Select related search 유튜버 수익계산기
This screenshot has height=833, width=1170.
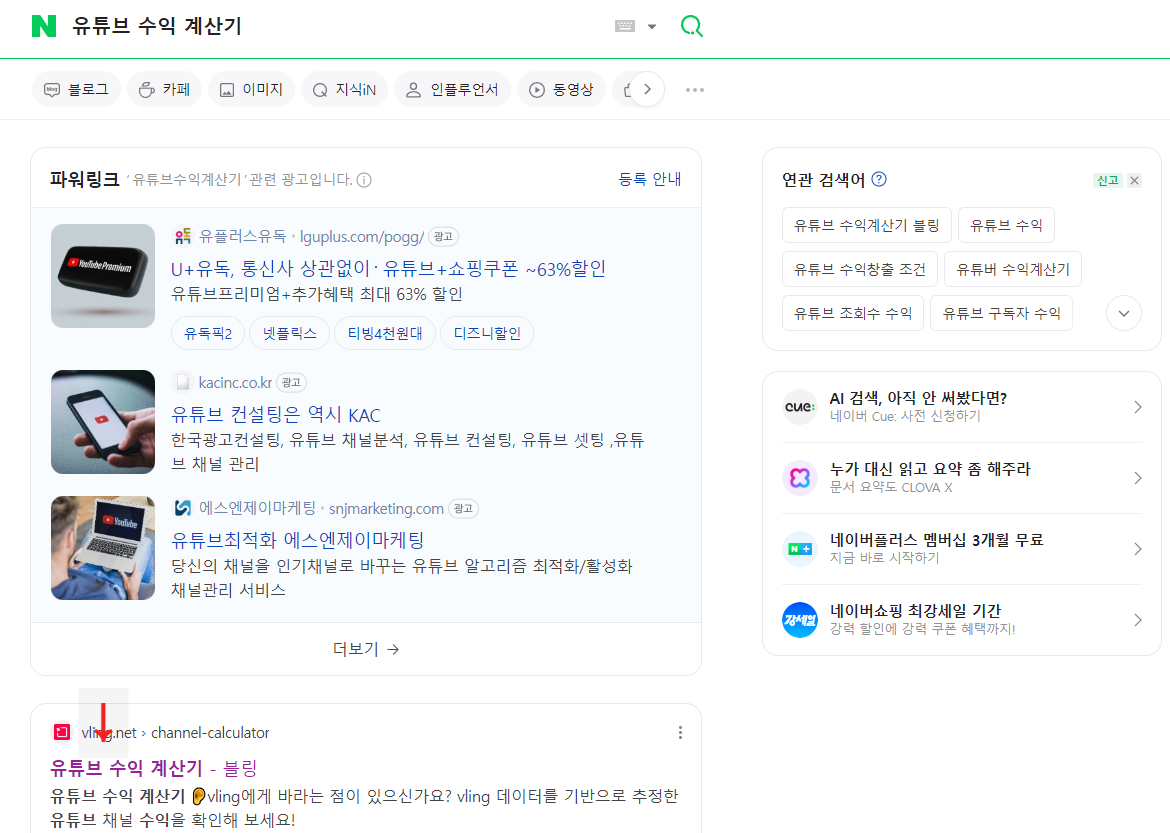pyautogui.click(x=1013, y=269)
